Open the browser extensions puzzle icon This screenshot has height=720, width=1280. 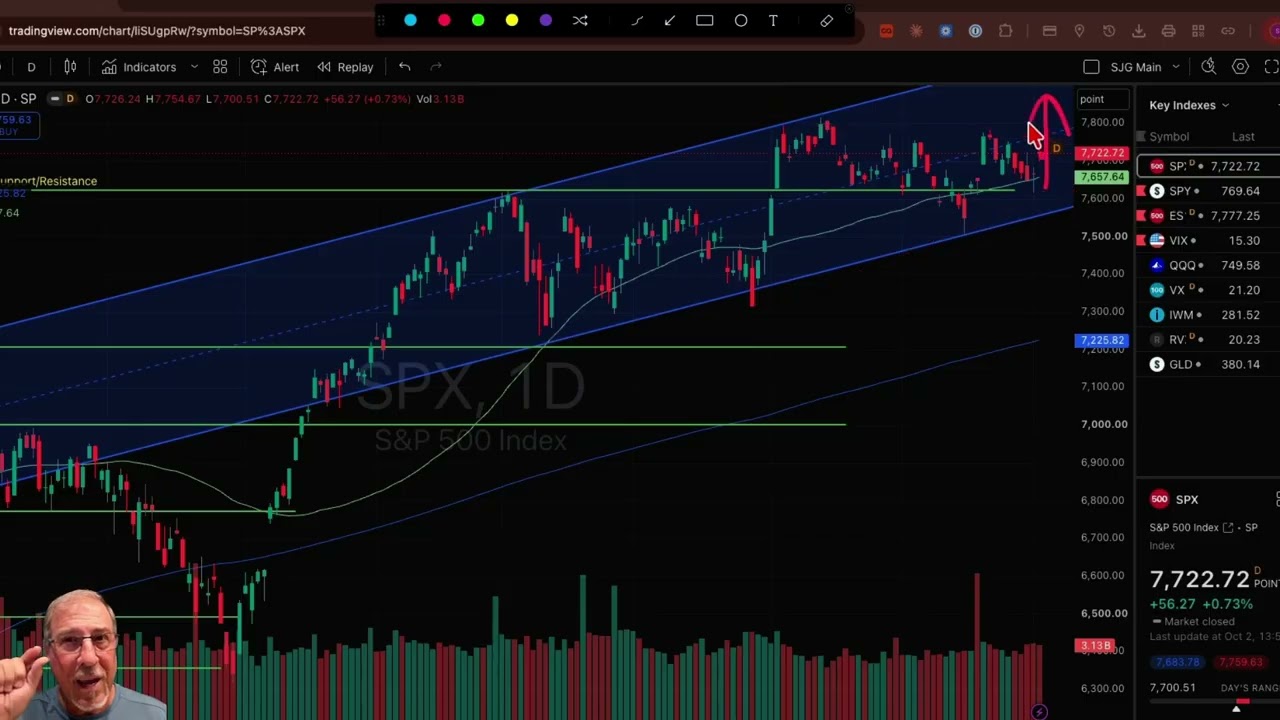pyautogui.click(x=1006, y=31)
